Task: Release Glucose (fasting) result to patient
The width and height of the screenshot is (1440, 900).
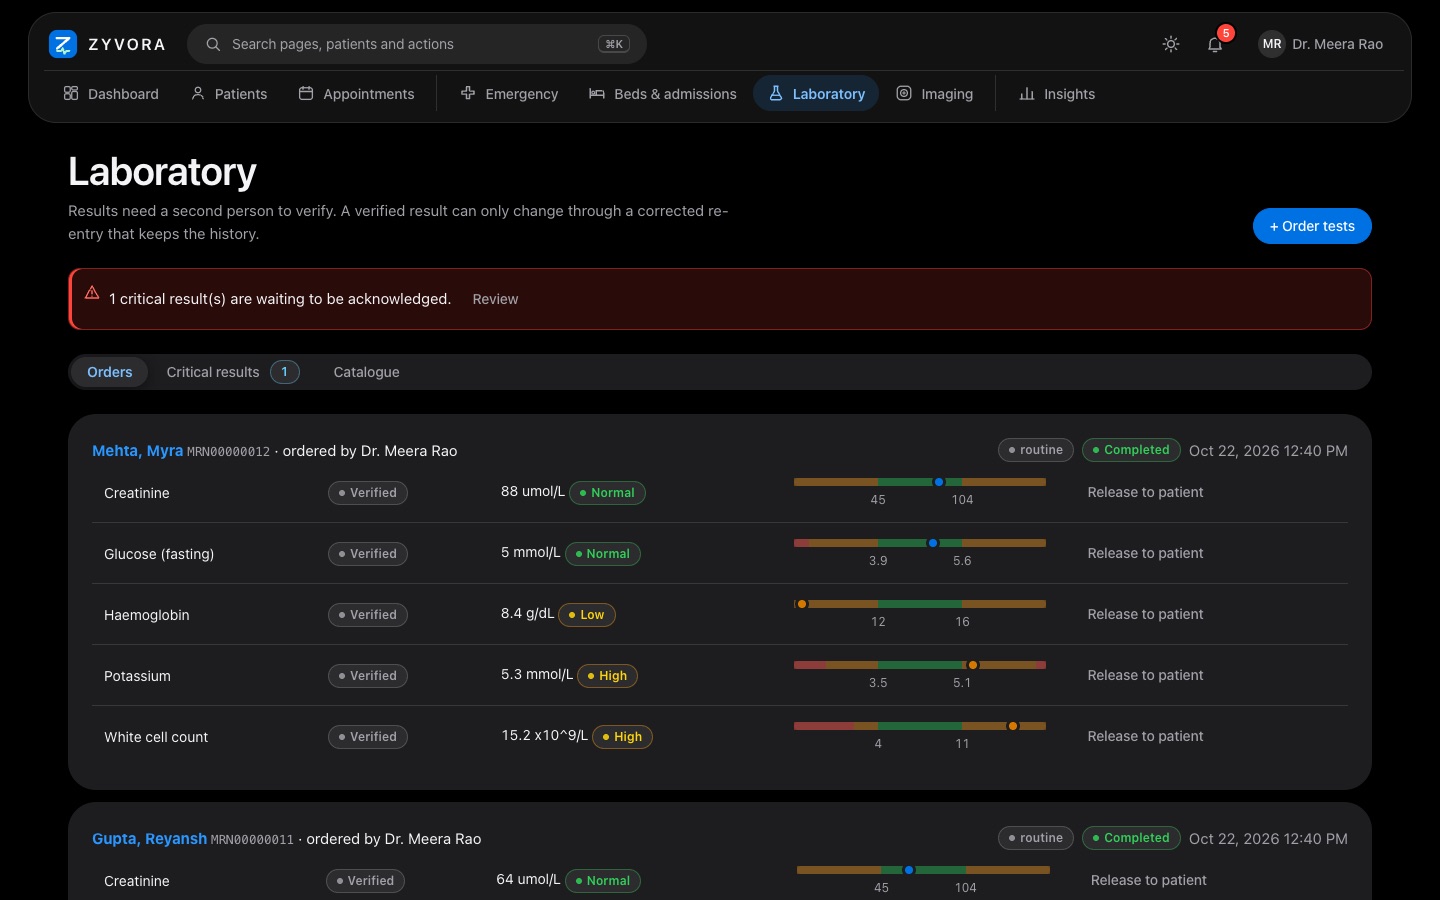Action: pos(1145,553)
